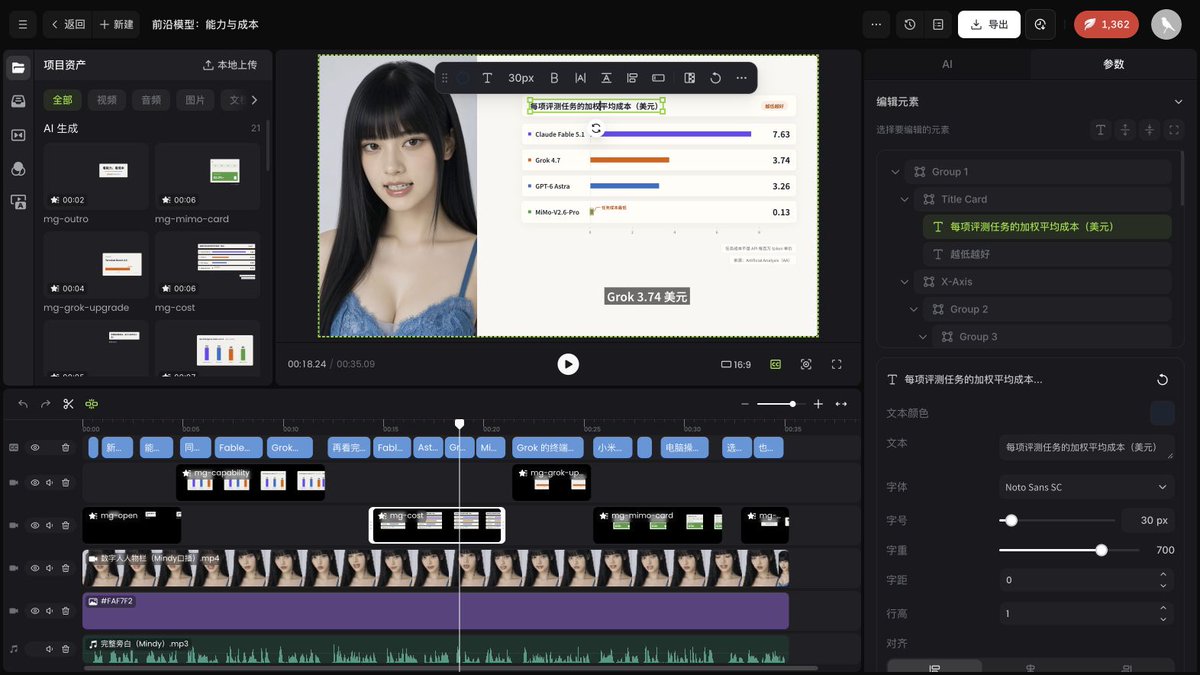This screenshot has width=1200, height=675.
Task: Select the scissors split tool in timeline
Action: tap(68, 404)
